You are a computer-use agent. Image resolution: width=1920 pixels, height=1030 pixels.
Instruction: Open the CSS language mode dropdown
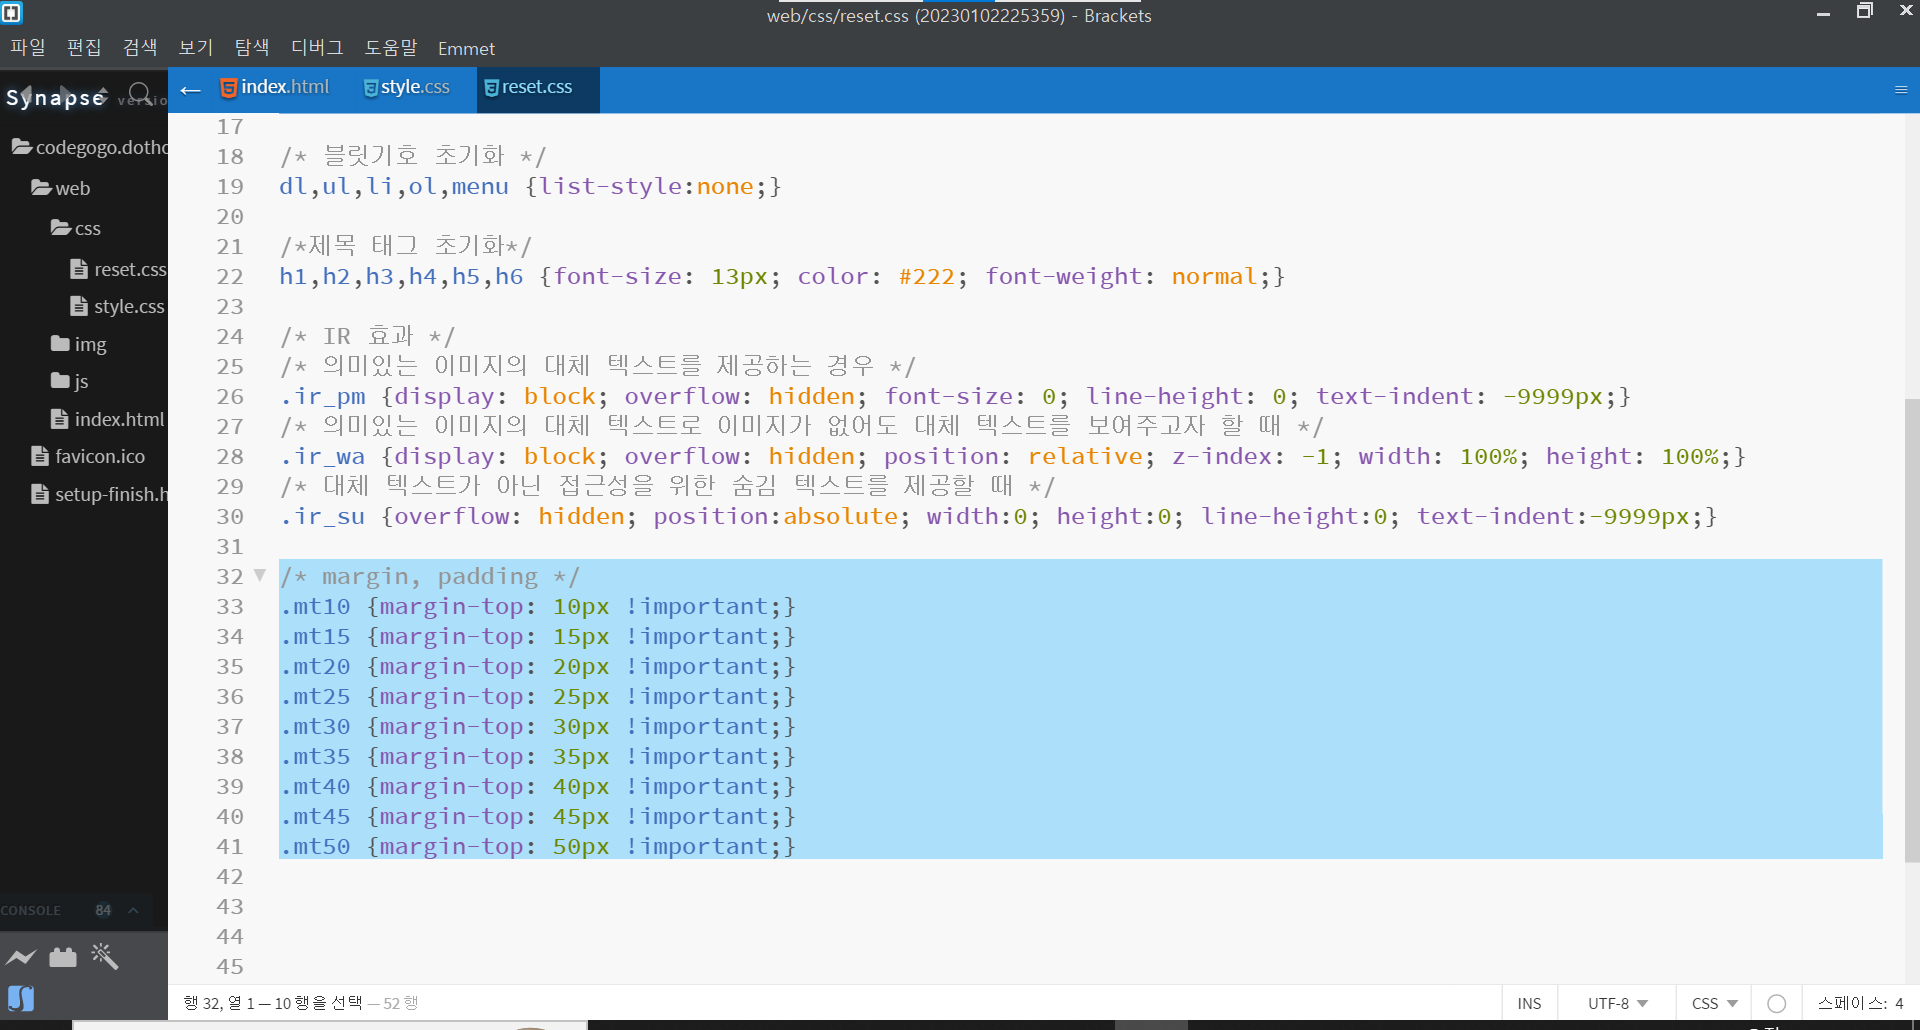tap(1714, 1003)
